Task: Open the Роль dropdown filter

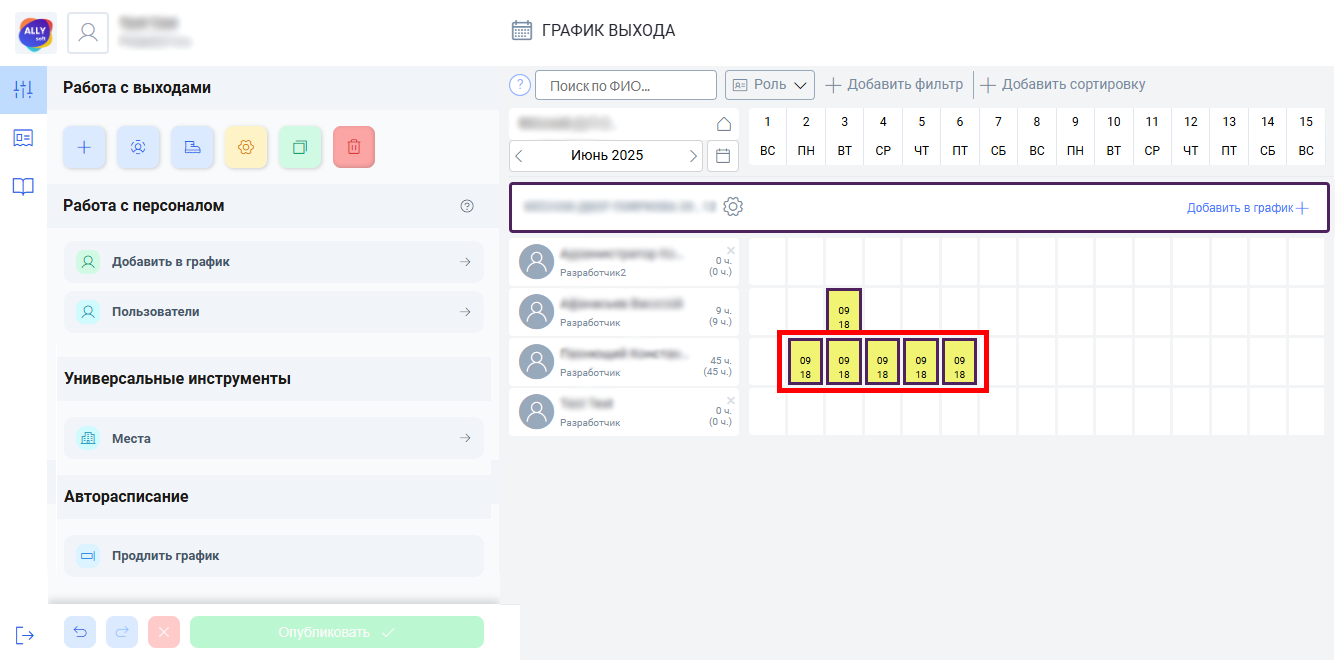Action: 770,85
